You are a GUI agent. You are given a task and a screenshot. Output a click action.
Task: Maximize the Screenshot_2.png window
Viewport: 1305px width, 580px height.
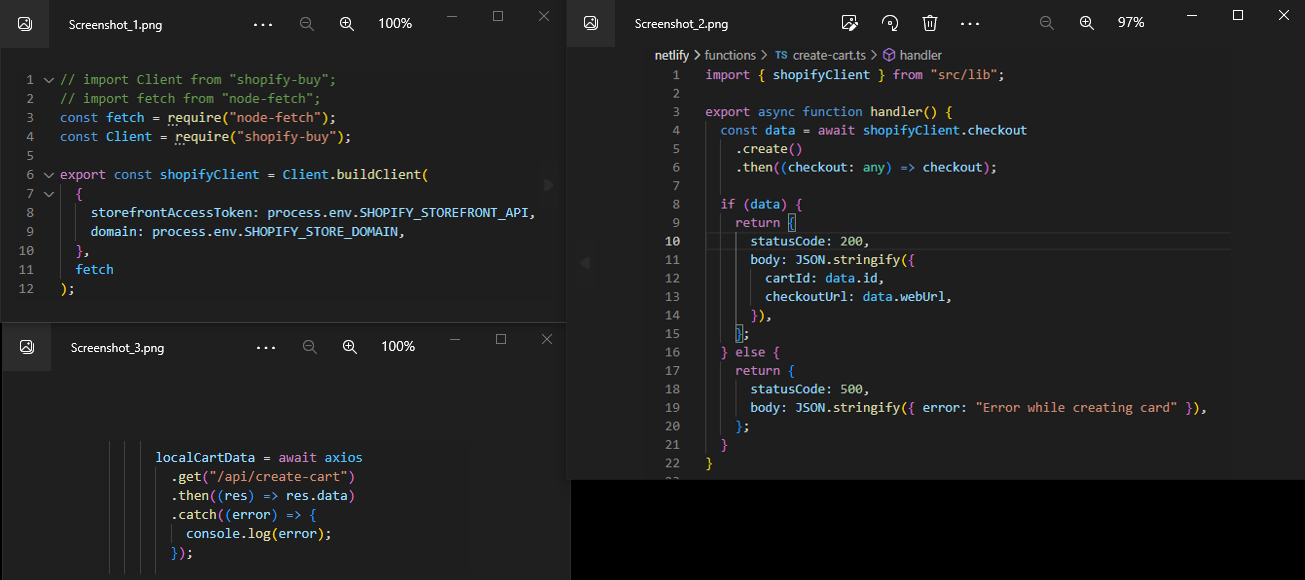(1238, 15)
